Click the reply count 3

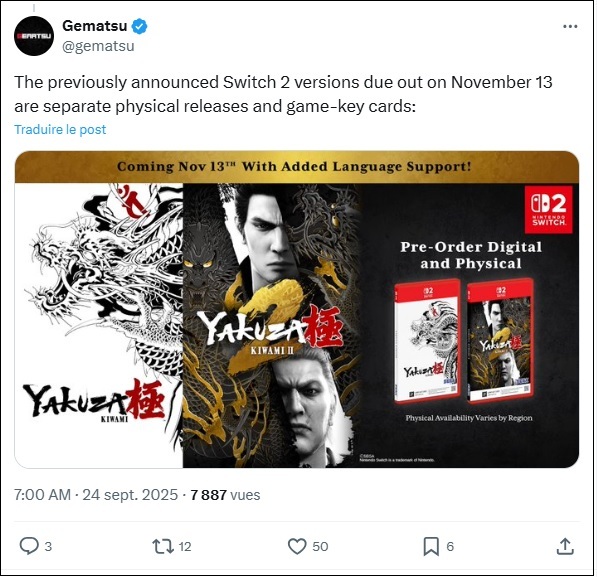point(48,547)
